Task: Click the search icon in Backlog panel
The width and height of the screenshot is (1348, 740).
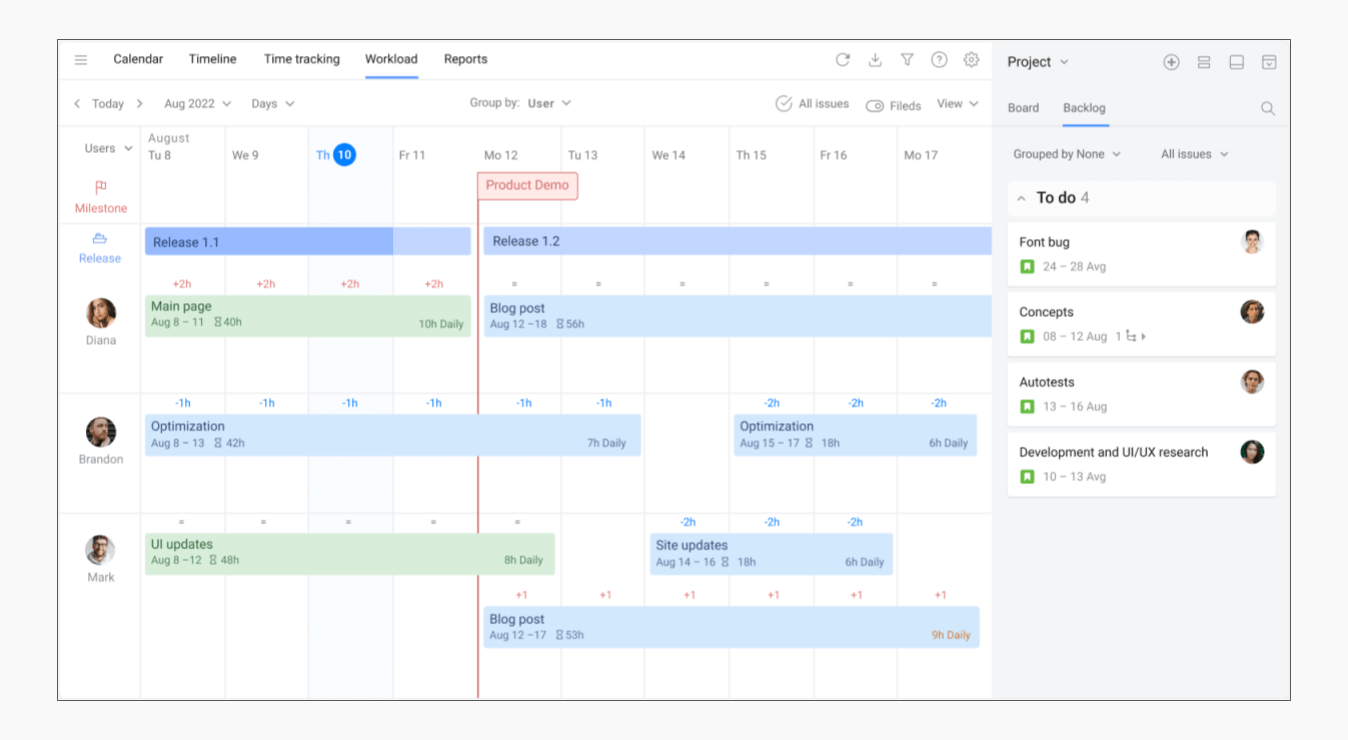Action: 1268,108
